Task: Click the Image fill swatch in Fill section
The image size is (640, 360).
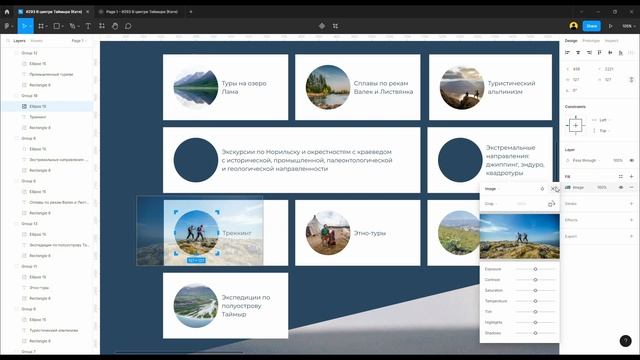Action: tap(568, 187)
